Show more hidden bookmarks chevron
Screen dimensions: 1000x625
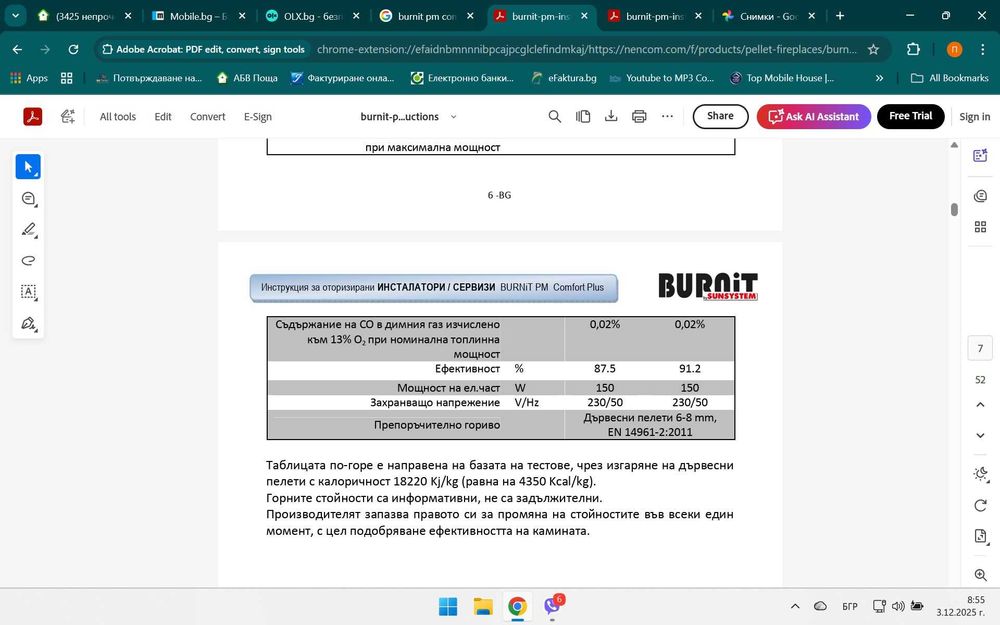click(879, 78)
